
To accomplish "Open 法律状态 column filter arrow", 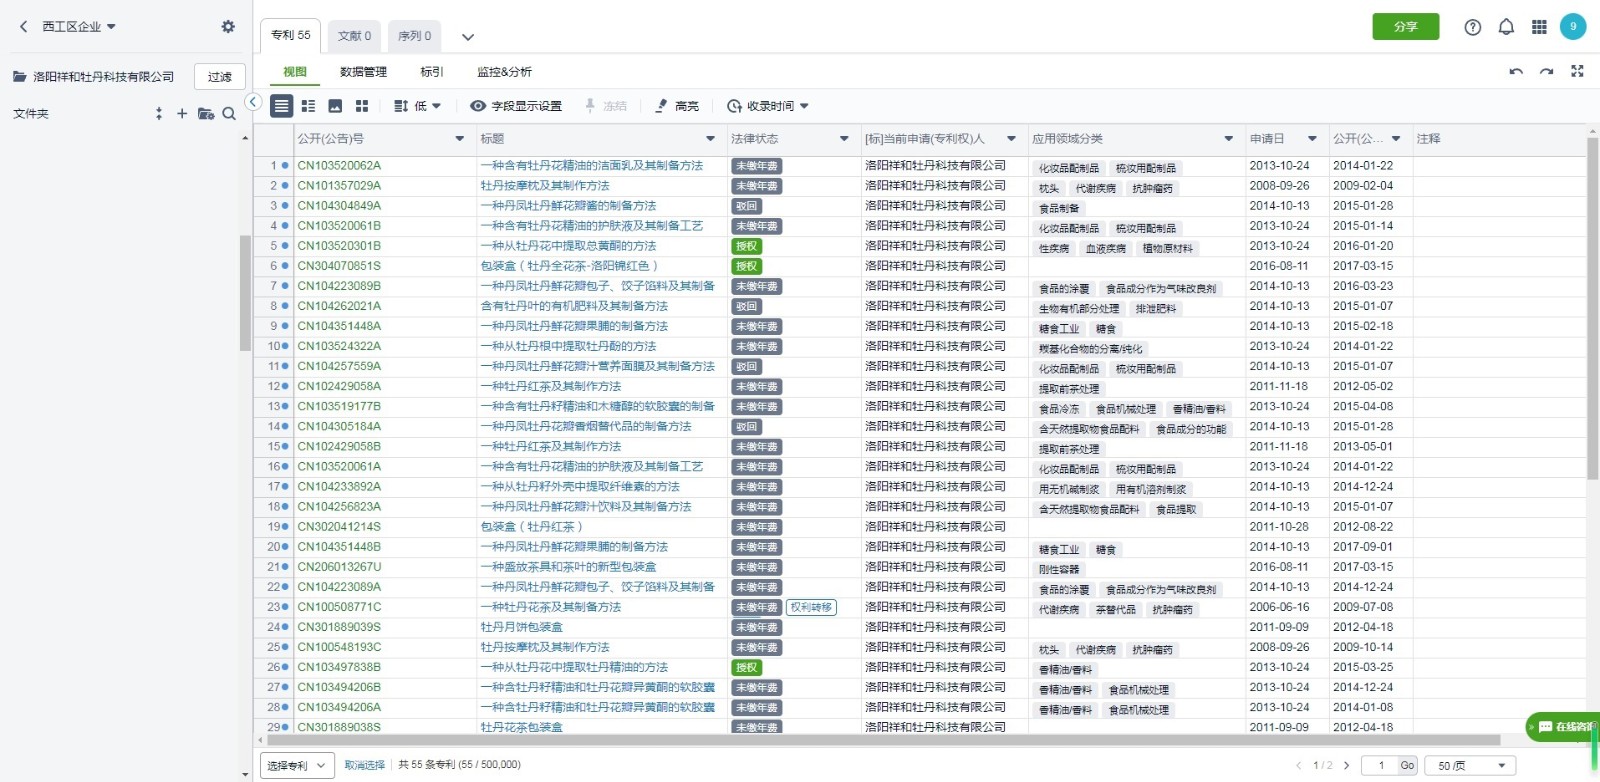I will point(844,139).
